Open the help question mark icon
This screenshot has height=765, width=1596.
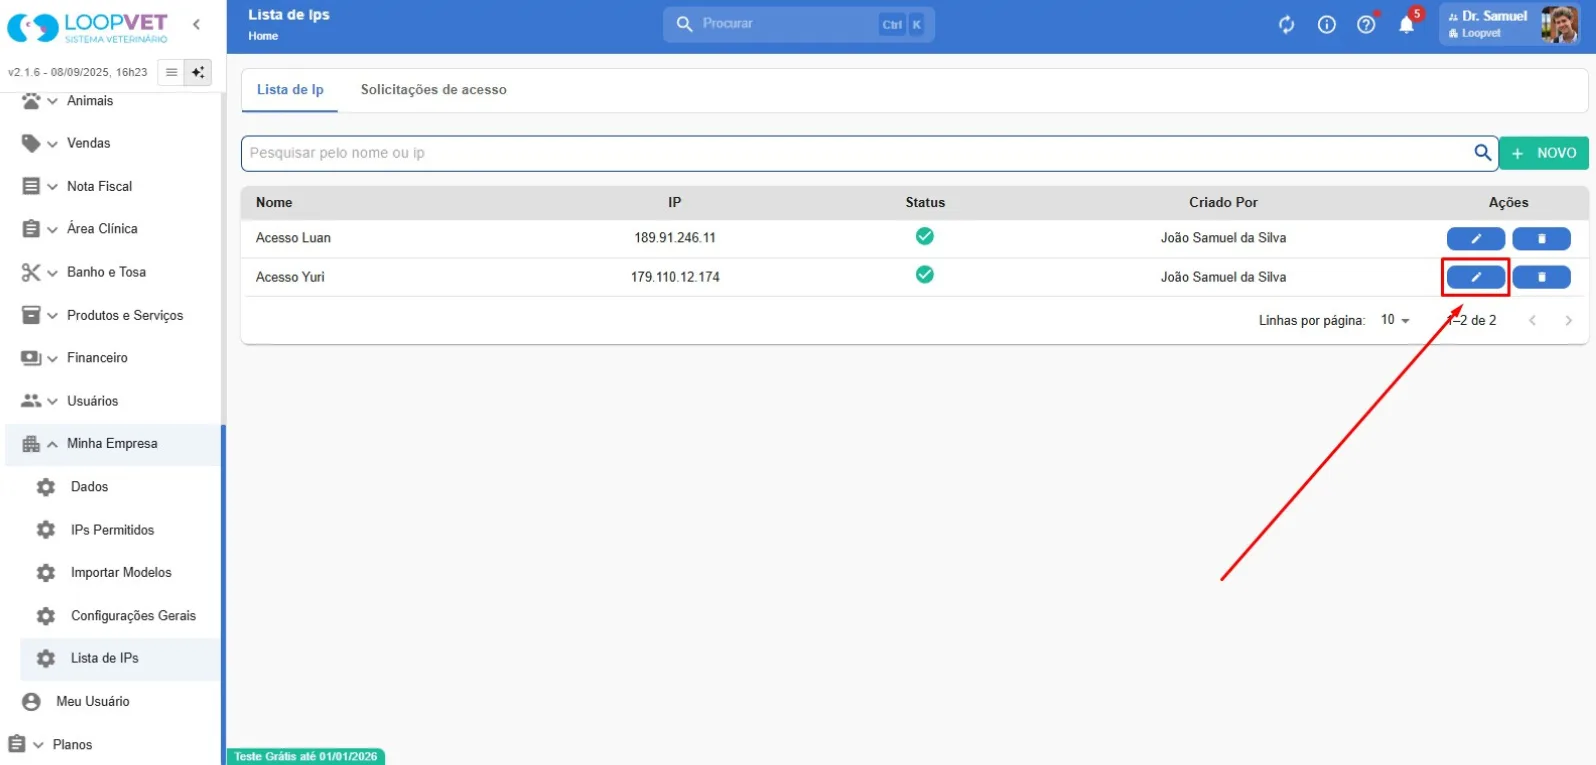coord(1366,25)
